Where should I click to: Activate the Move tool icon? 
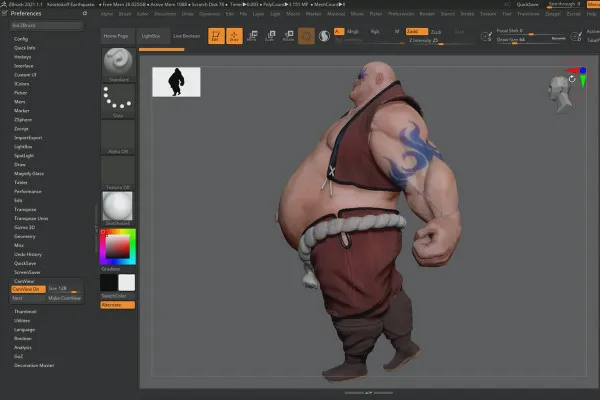(x=252, y=36)
